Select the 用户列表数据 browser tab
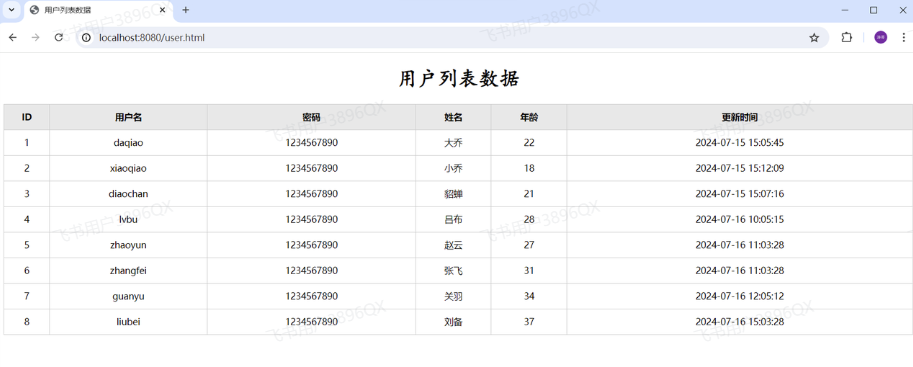This screenshot has height=367, width=913. 98,10
